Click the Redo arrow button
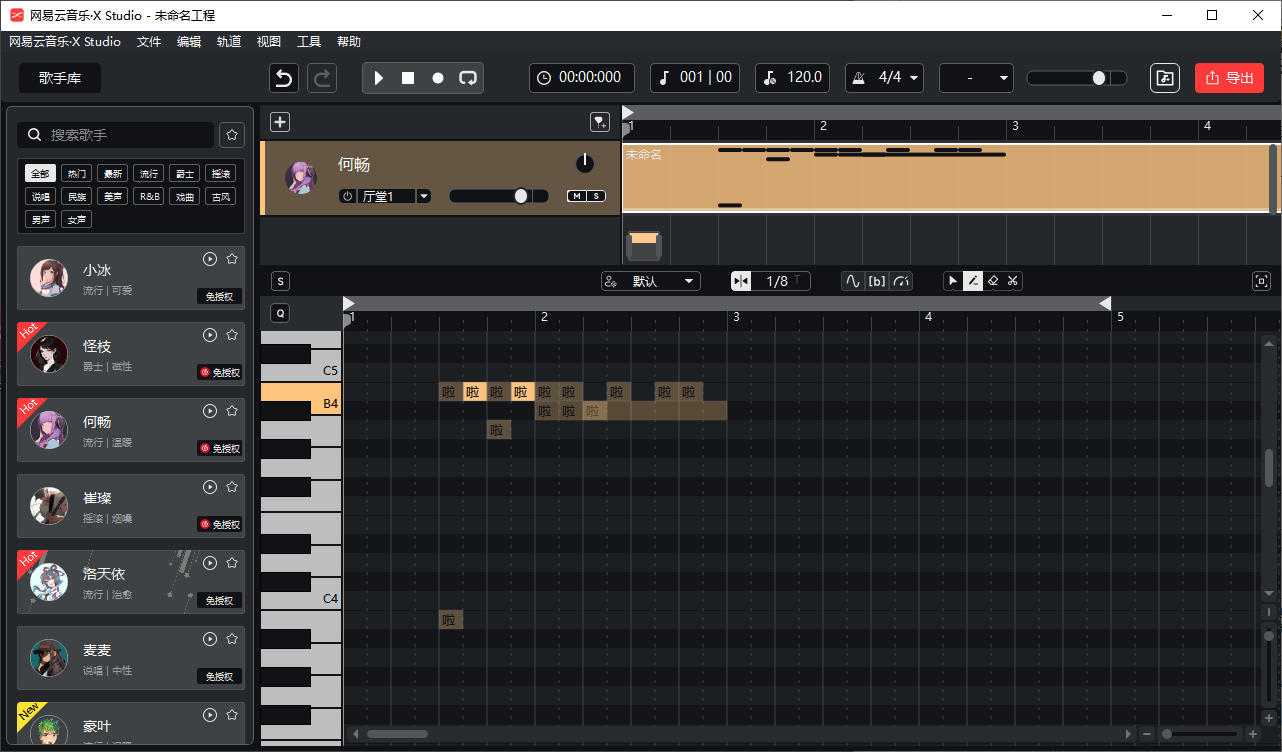Viewport: 1282px width, 752px height. pyautogui.click(x=322, y=78)
